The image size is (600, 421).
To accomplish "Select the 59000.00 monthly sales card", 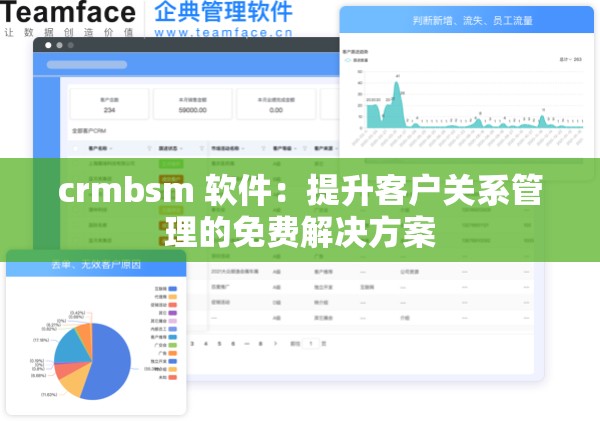I will coord(192,104).
